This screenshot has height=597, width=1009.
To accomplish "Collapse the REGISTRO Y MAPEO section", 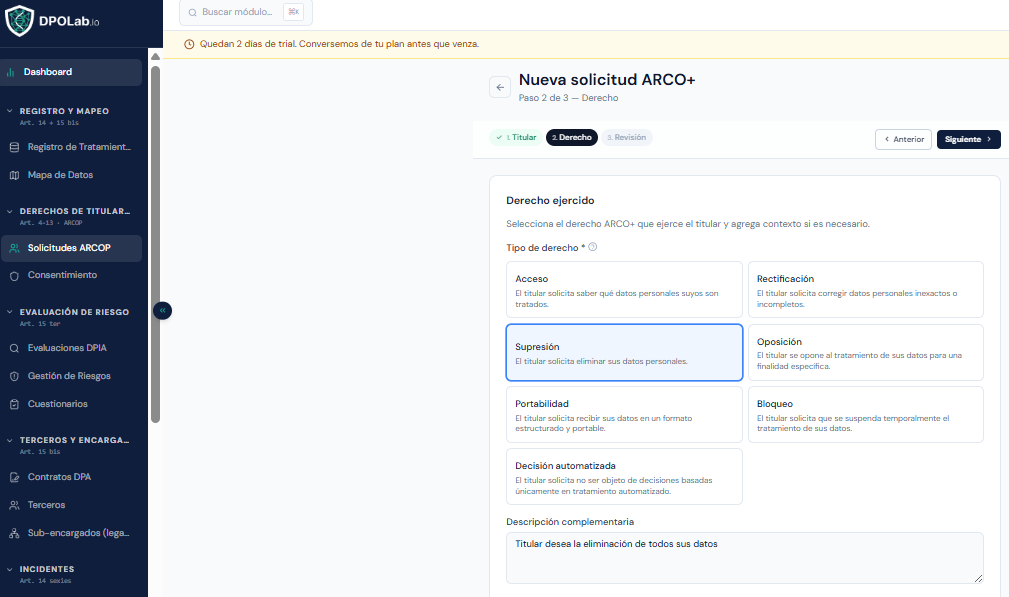I will (10, 111).
